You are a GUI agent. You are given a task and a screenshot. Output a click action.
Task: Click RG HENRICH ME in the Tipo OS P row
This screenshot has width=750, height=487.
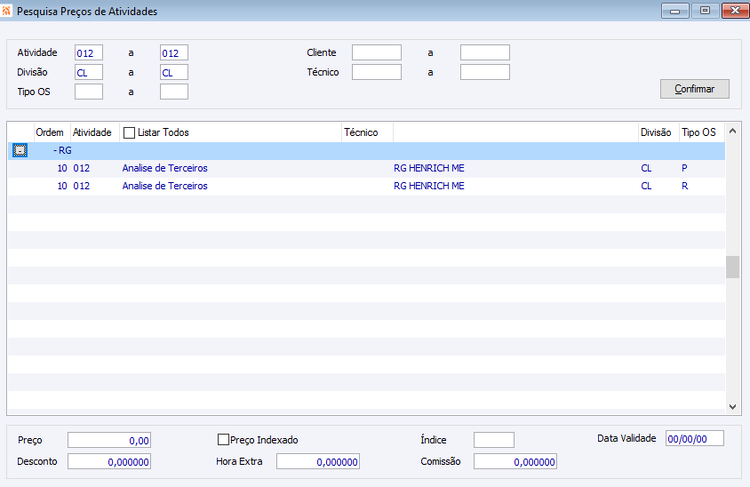tap(429, 168)
